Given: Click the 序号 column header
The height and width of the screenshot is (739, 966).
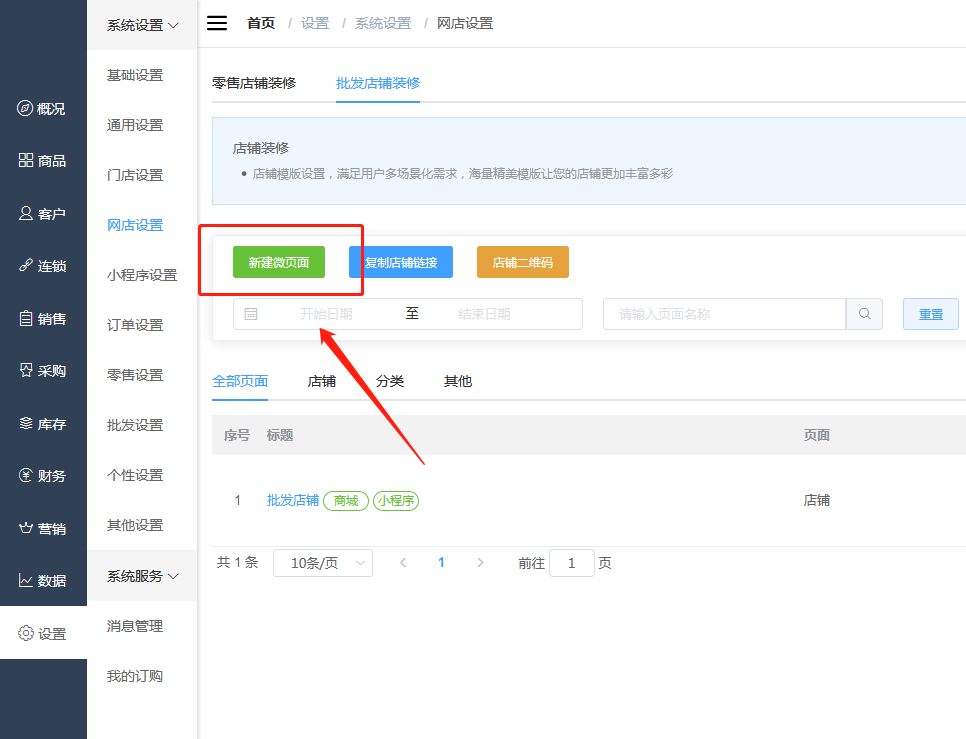Looking at the screenshot, I should (x=237, y=435).
